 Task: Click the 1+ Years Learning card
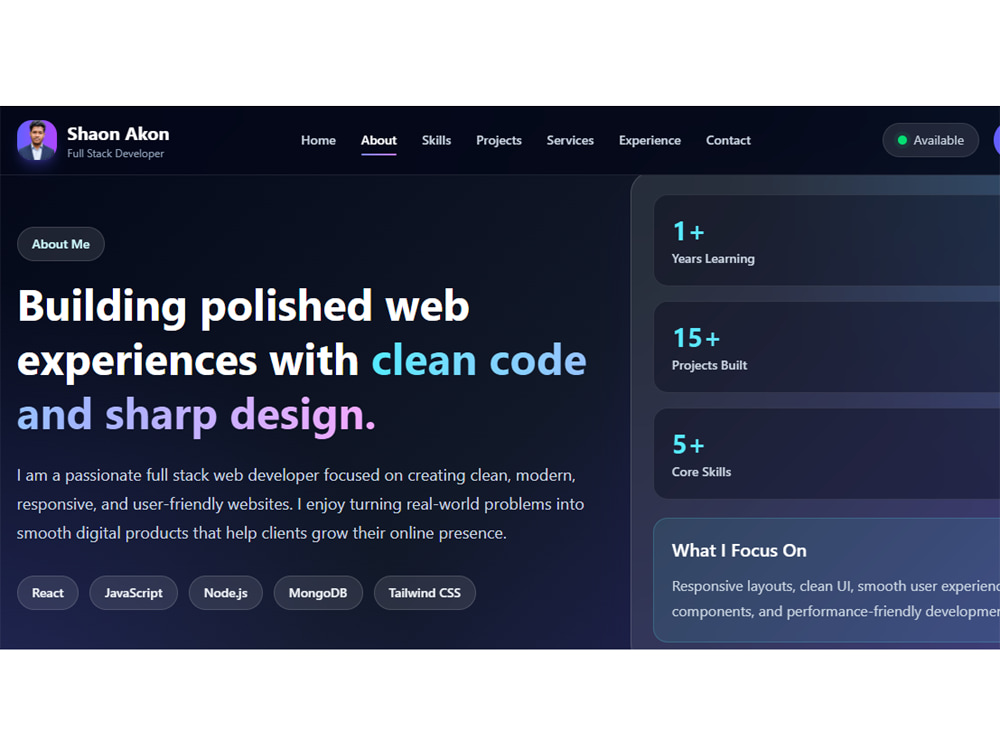827,240
